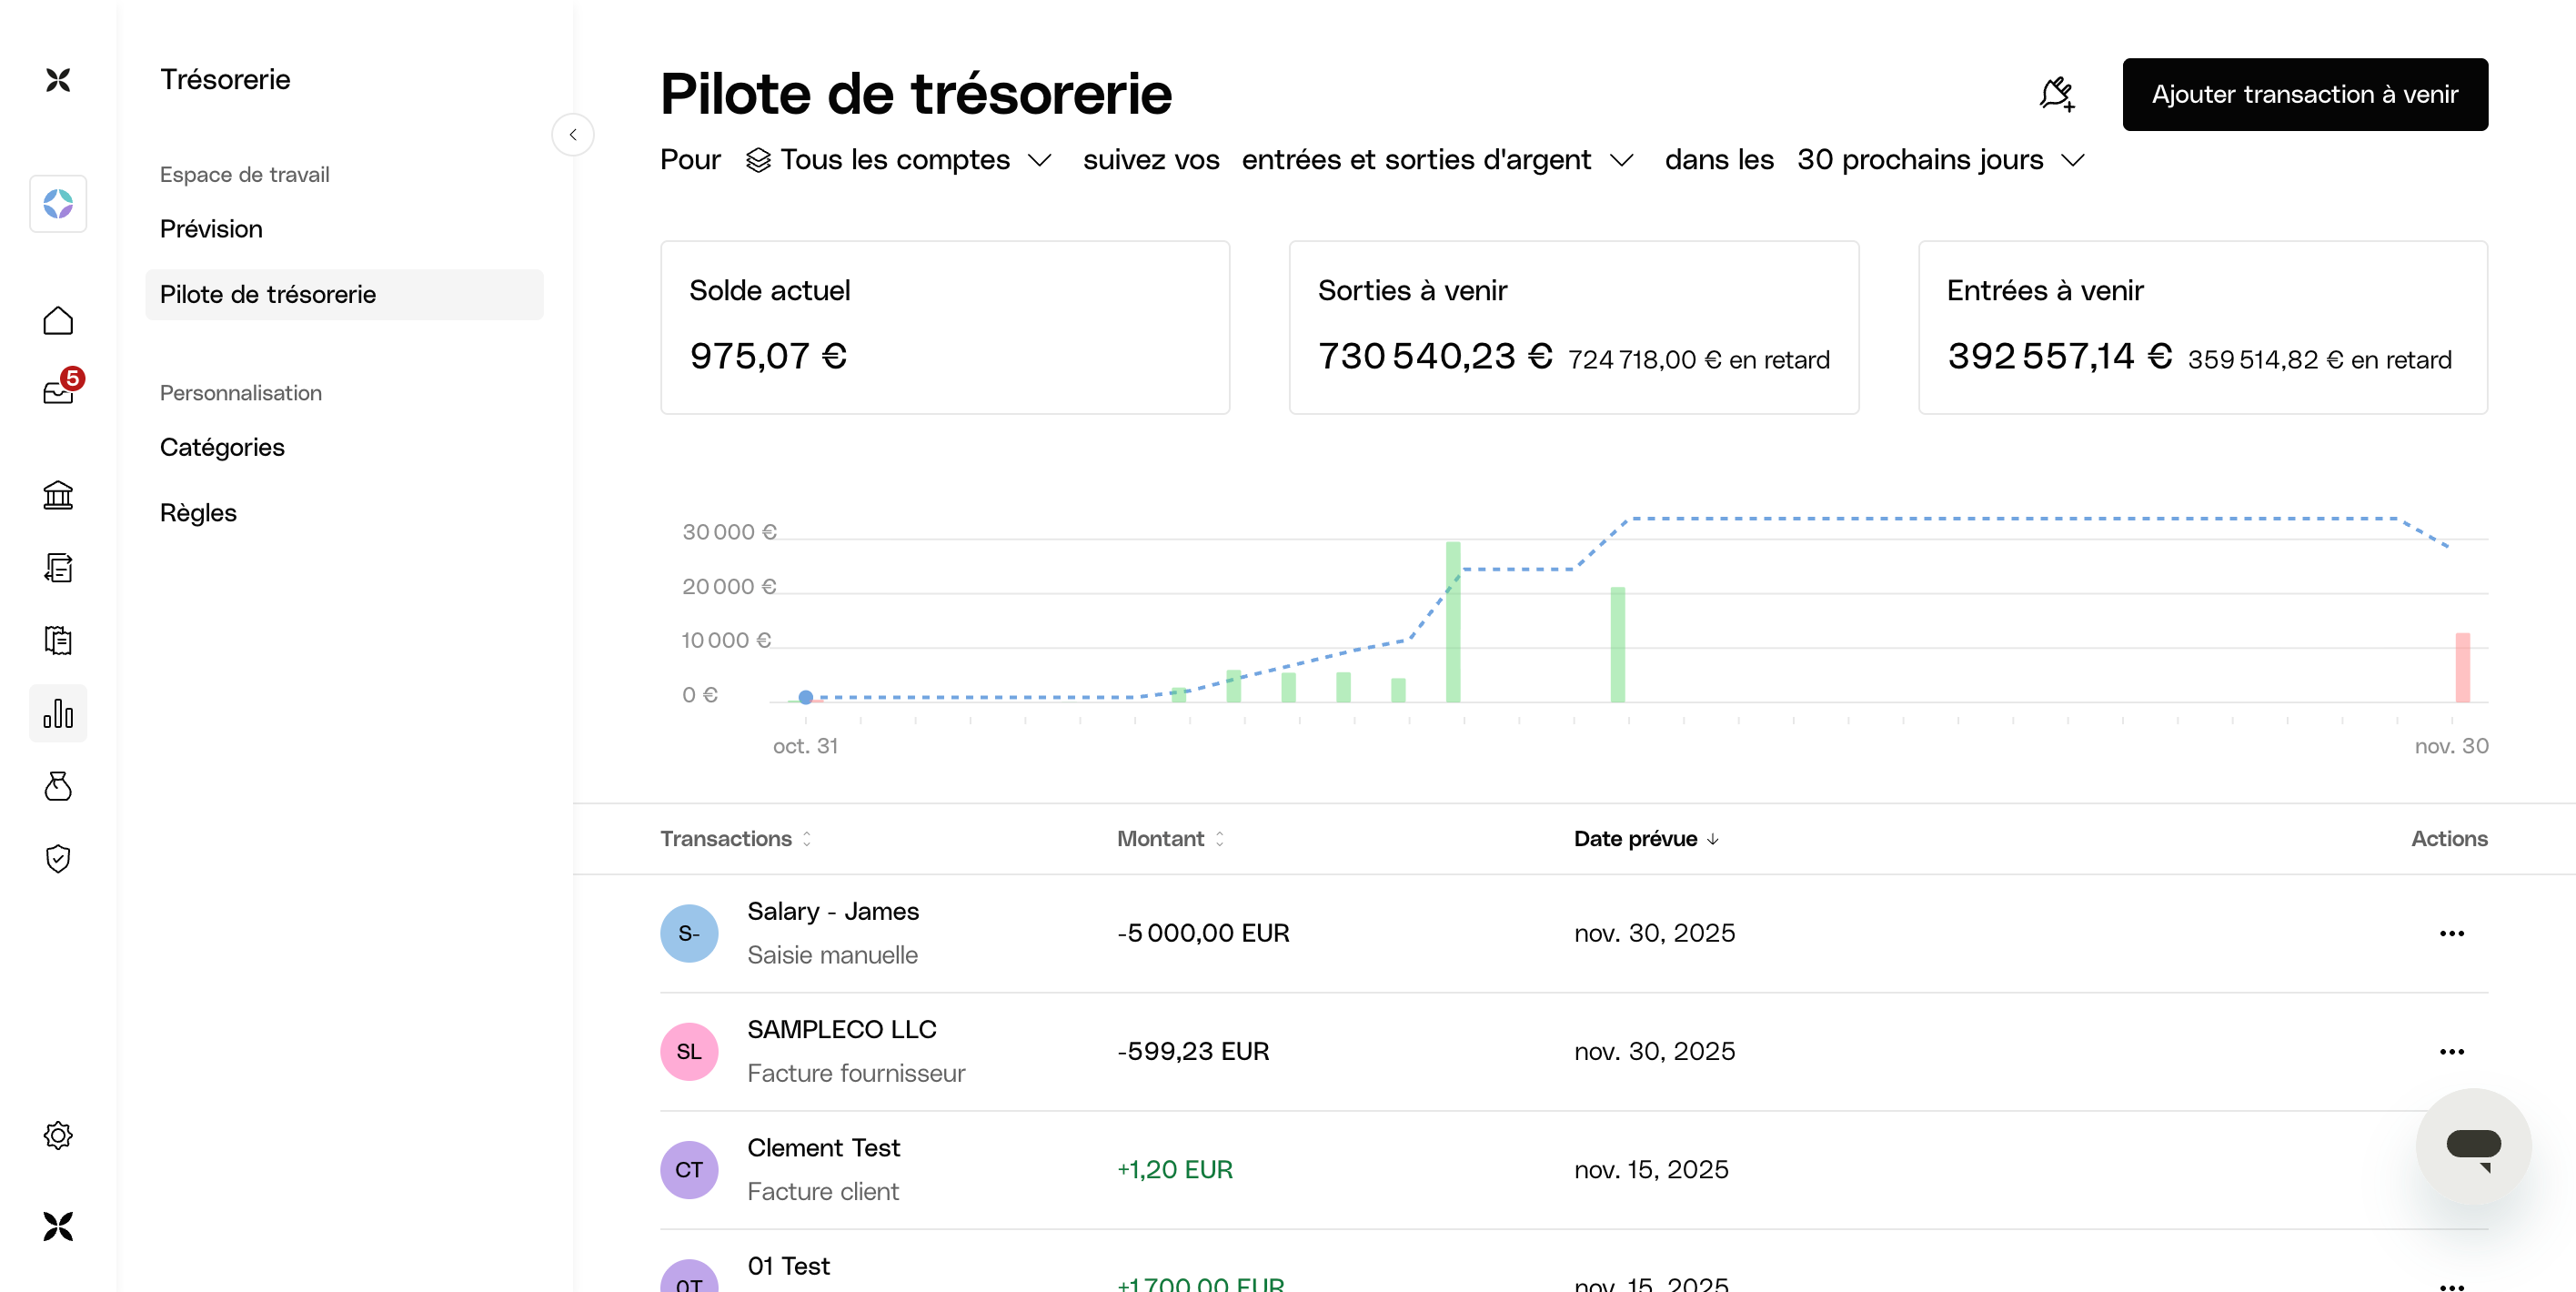Open settings gear icon
Image resolution: width=2576 pixels, height=1292 pixels.
tap(58, 1135)
